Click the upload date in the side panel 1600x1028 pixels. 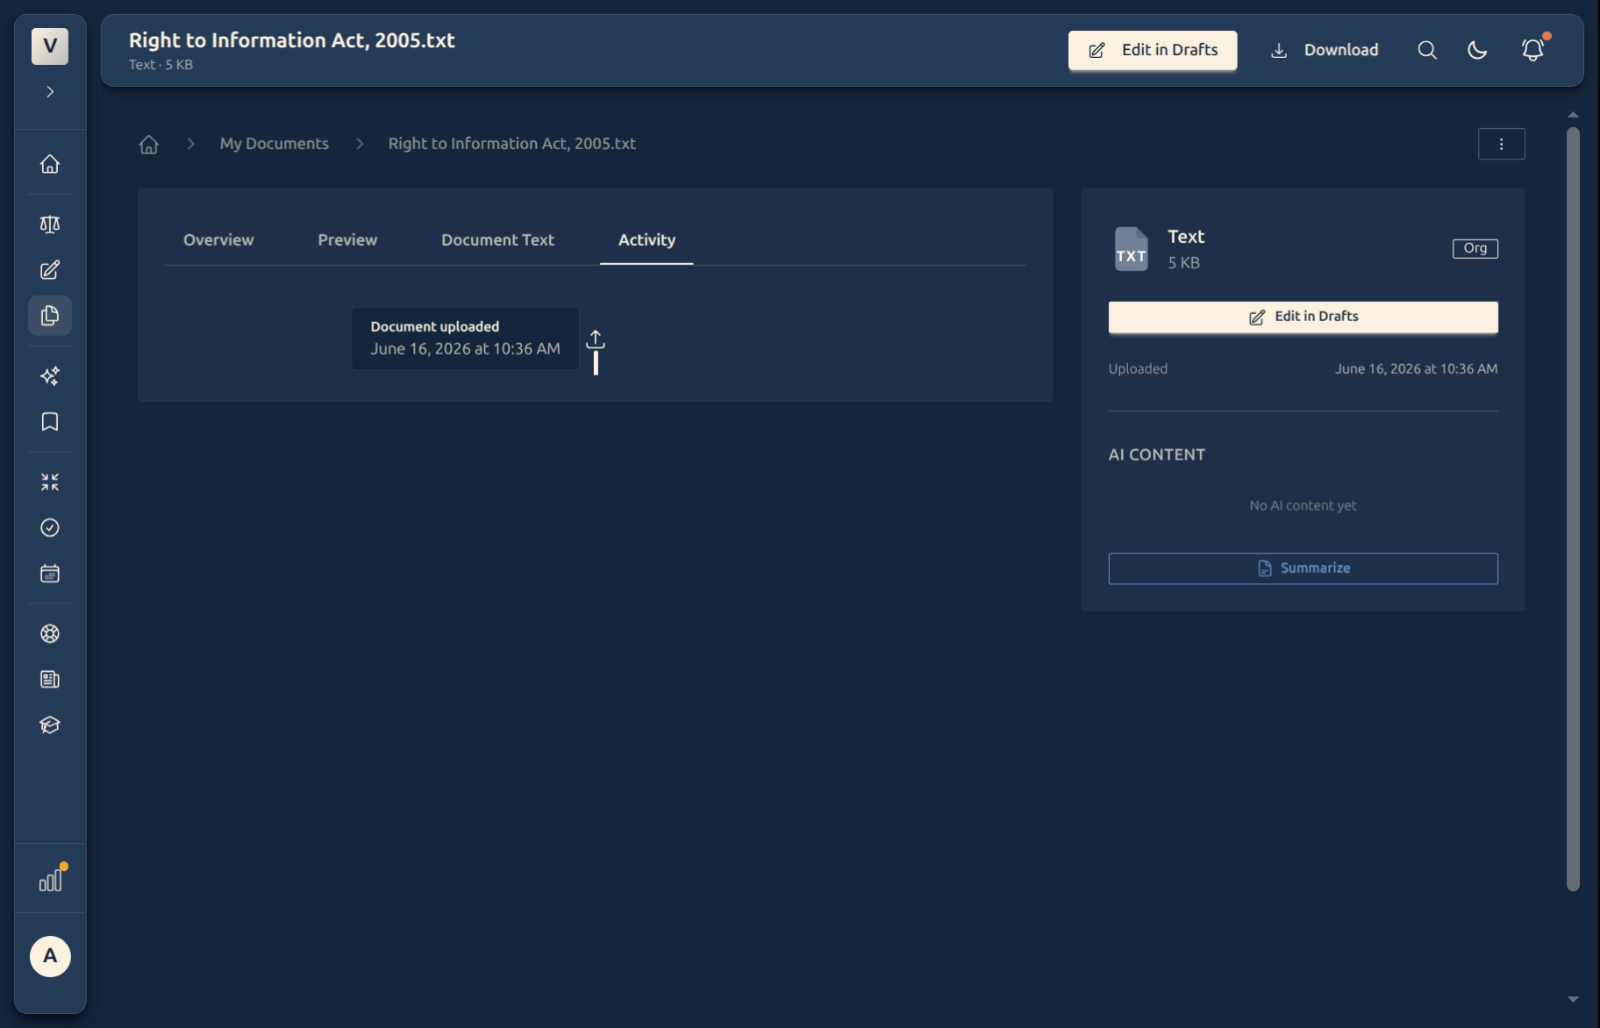(1416, 369)
